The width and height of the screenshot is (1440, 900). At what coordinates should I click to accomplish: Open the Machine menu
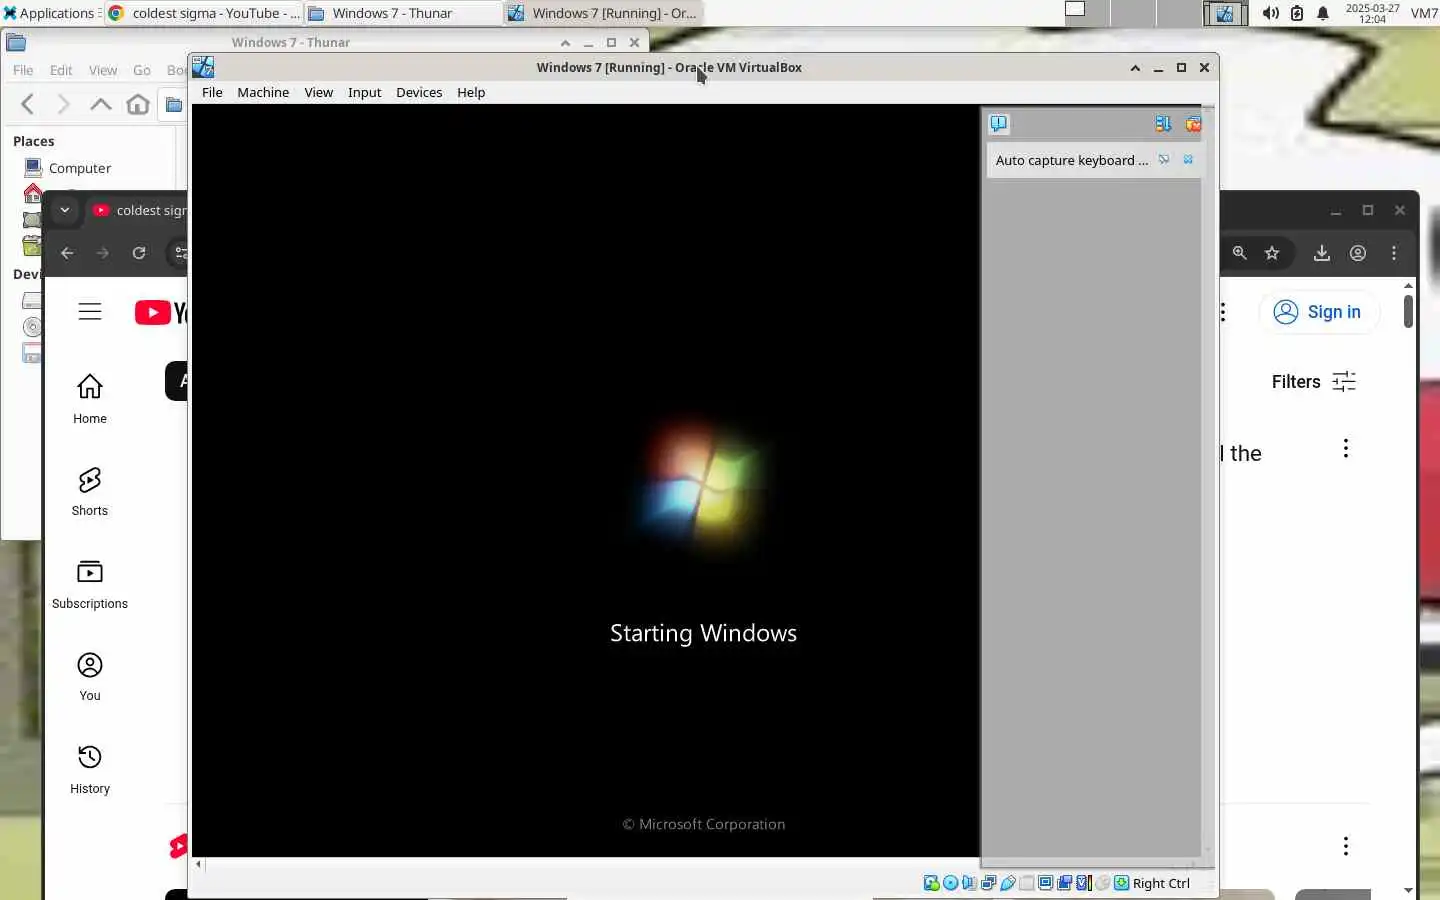(263, 92)
